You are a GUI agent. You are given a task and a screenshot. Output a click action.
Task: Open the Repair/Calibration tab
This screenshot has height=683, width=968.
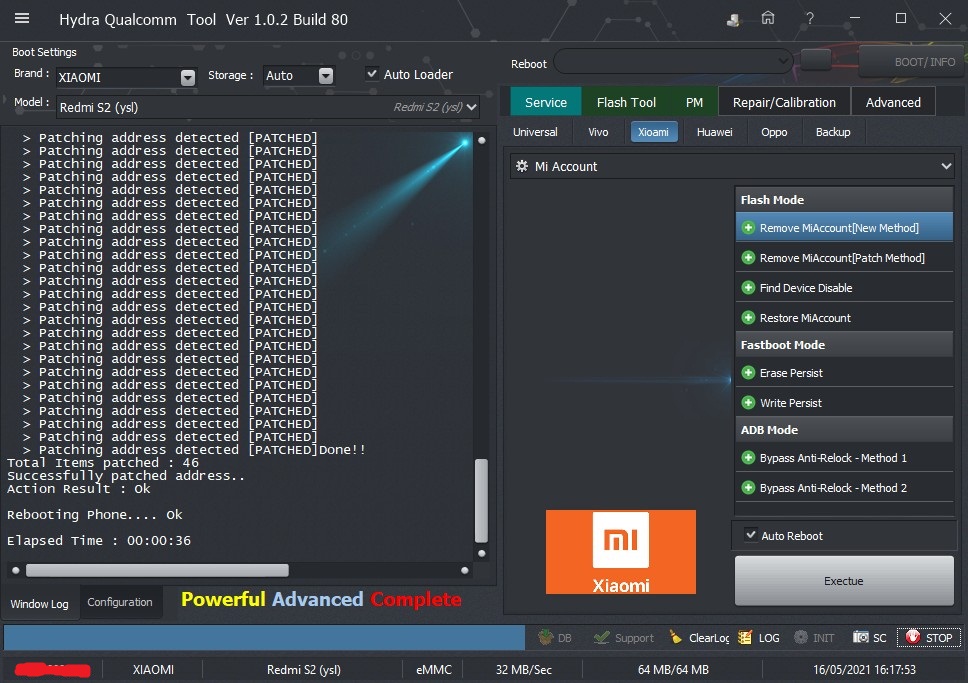pyautogui.click(x=784, y=102)
